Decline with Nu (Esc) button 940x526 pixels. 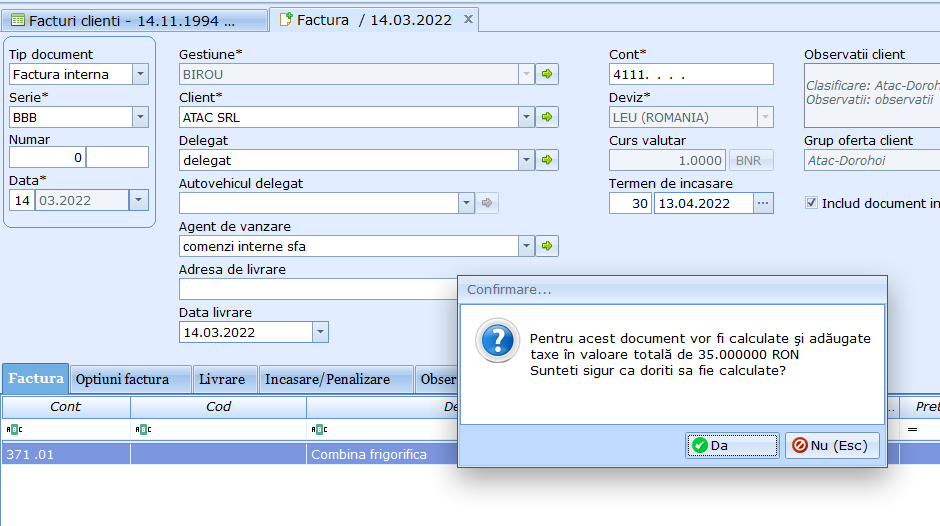(x=832, y=446)
